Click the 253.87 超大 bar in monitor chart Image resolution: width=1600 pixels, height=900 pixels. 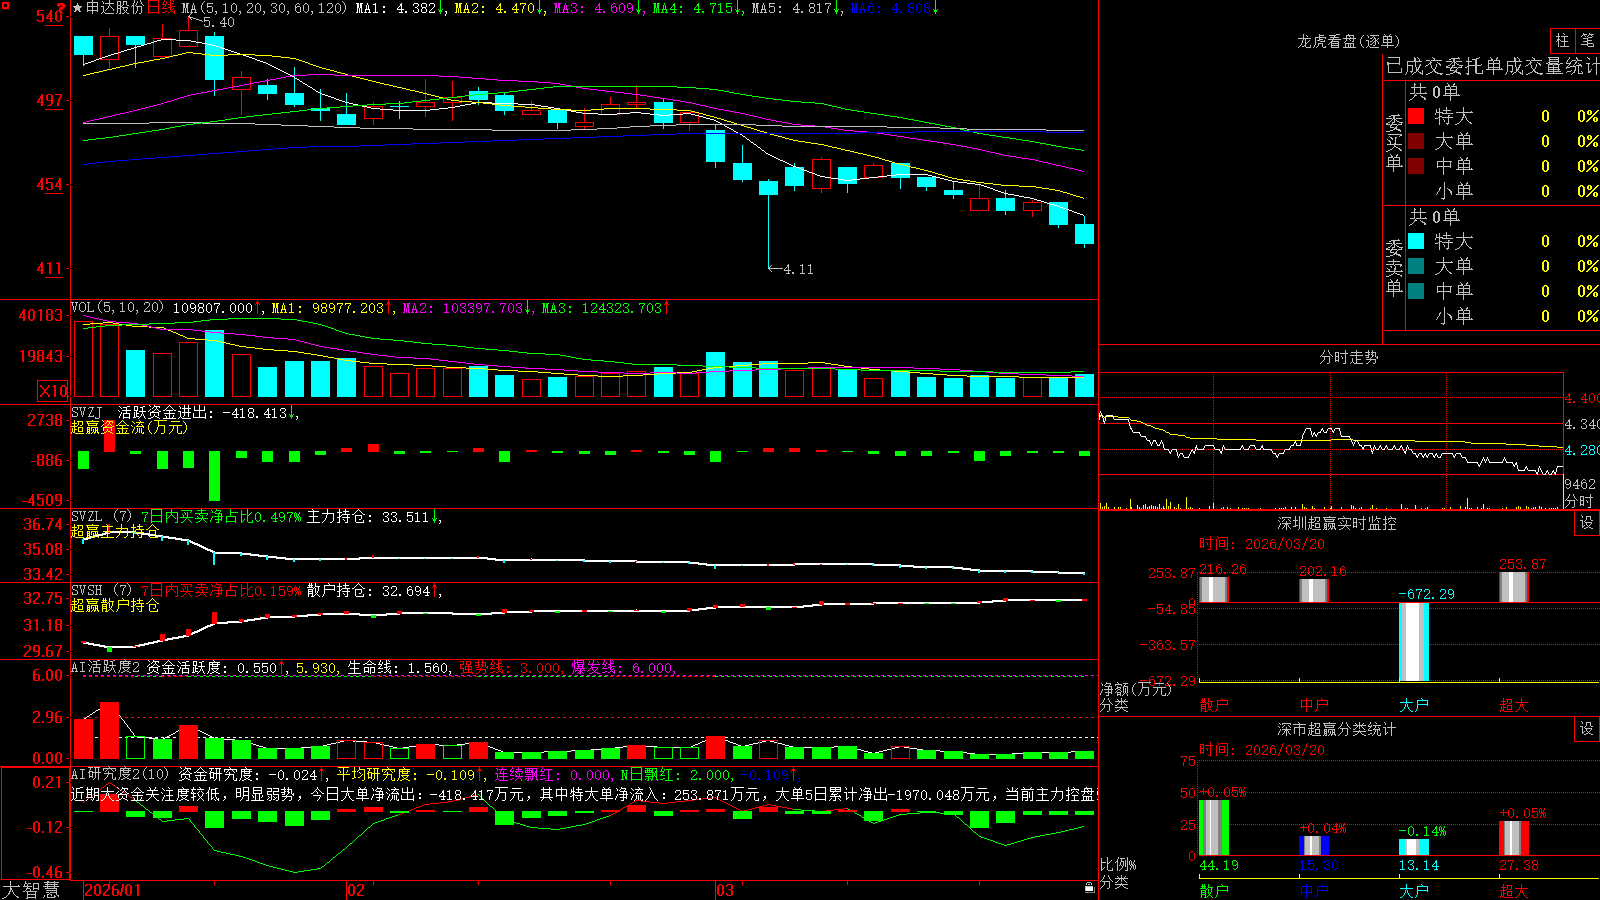coord(1514,587)
